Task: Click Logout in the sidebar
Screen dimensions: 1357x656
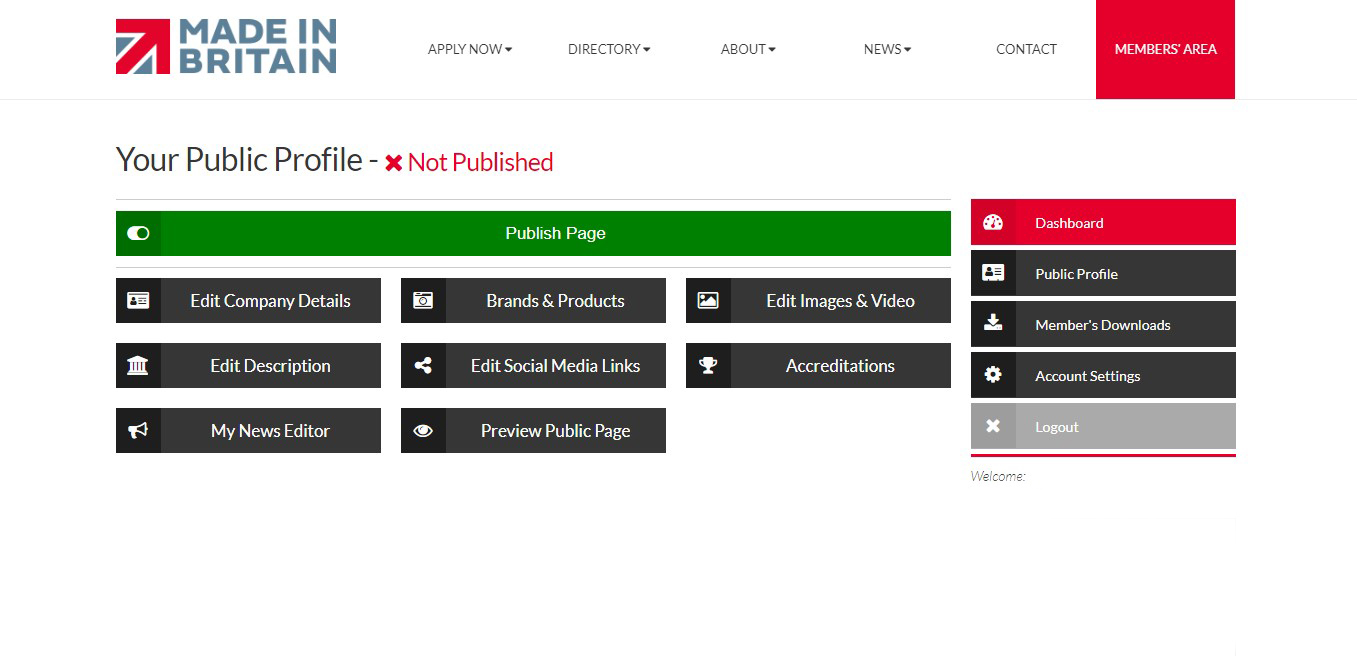Action: (x=1103, y=426)
